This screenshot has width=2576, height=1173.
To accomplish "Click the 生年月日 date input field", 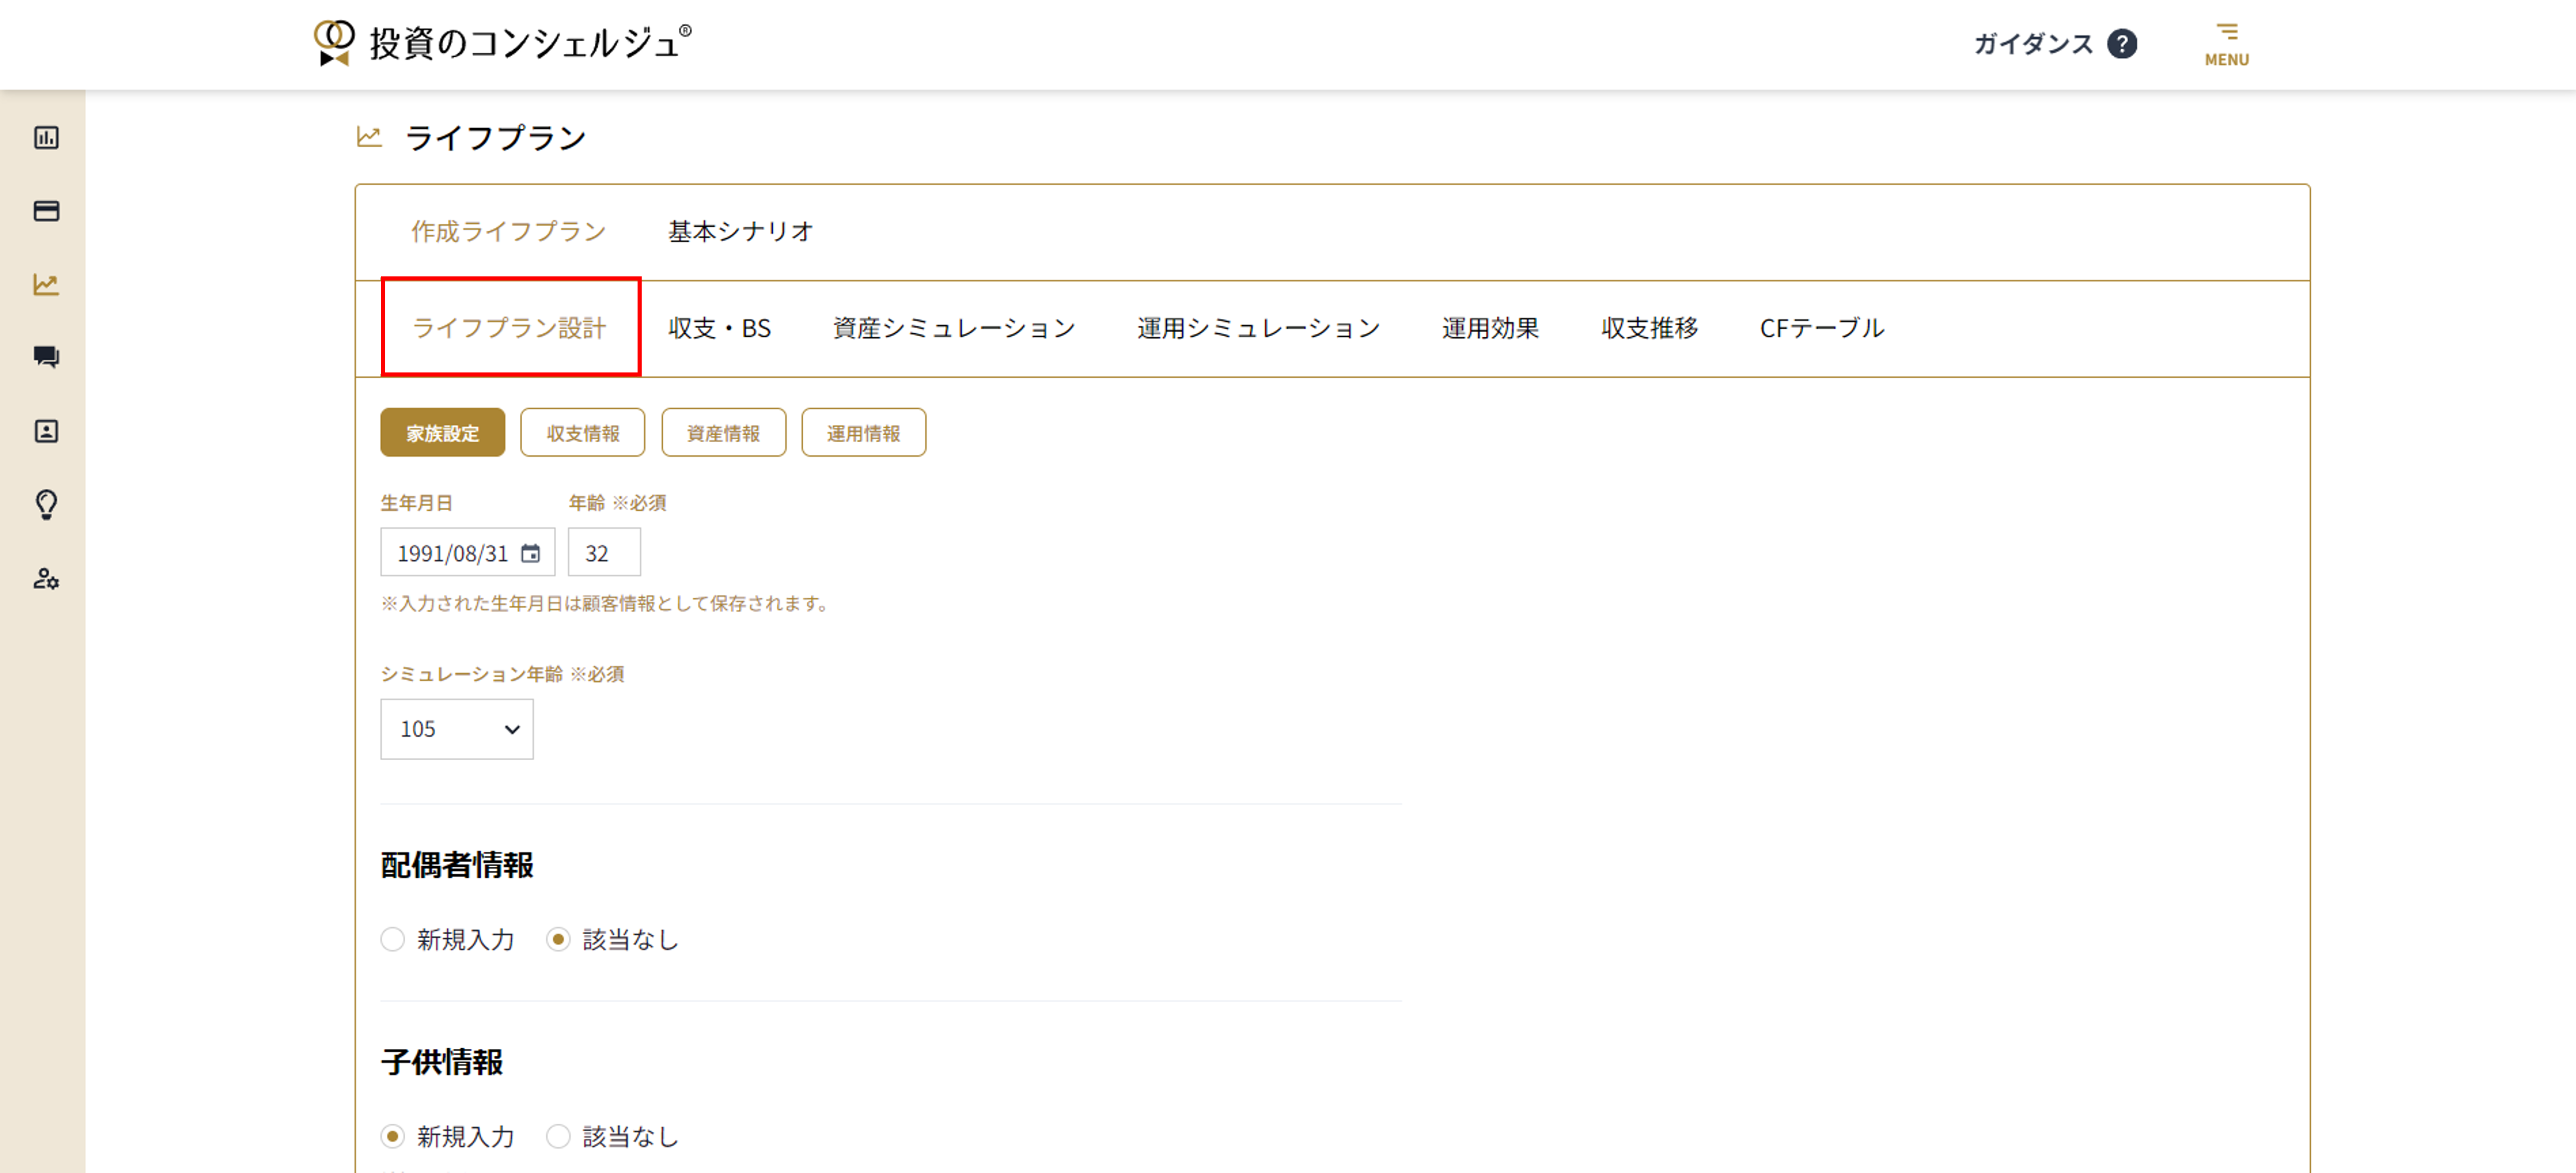I will coord(467,553).
